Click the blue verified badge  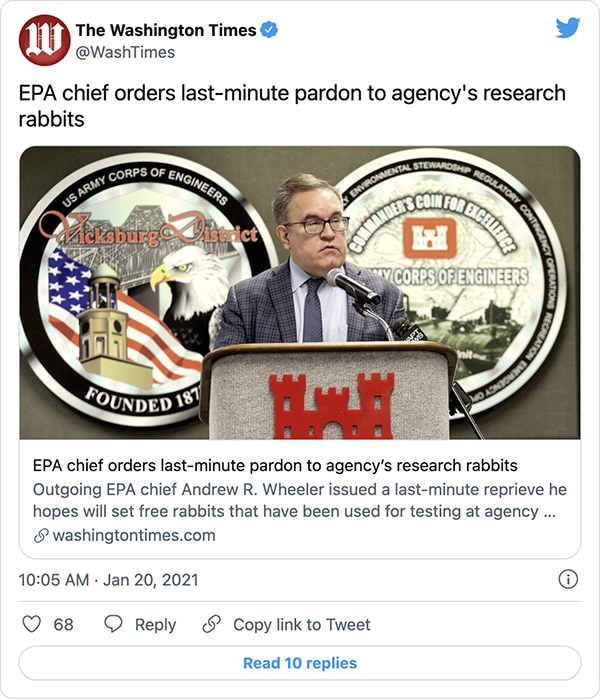point(269,31)
